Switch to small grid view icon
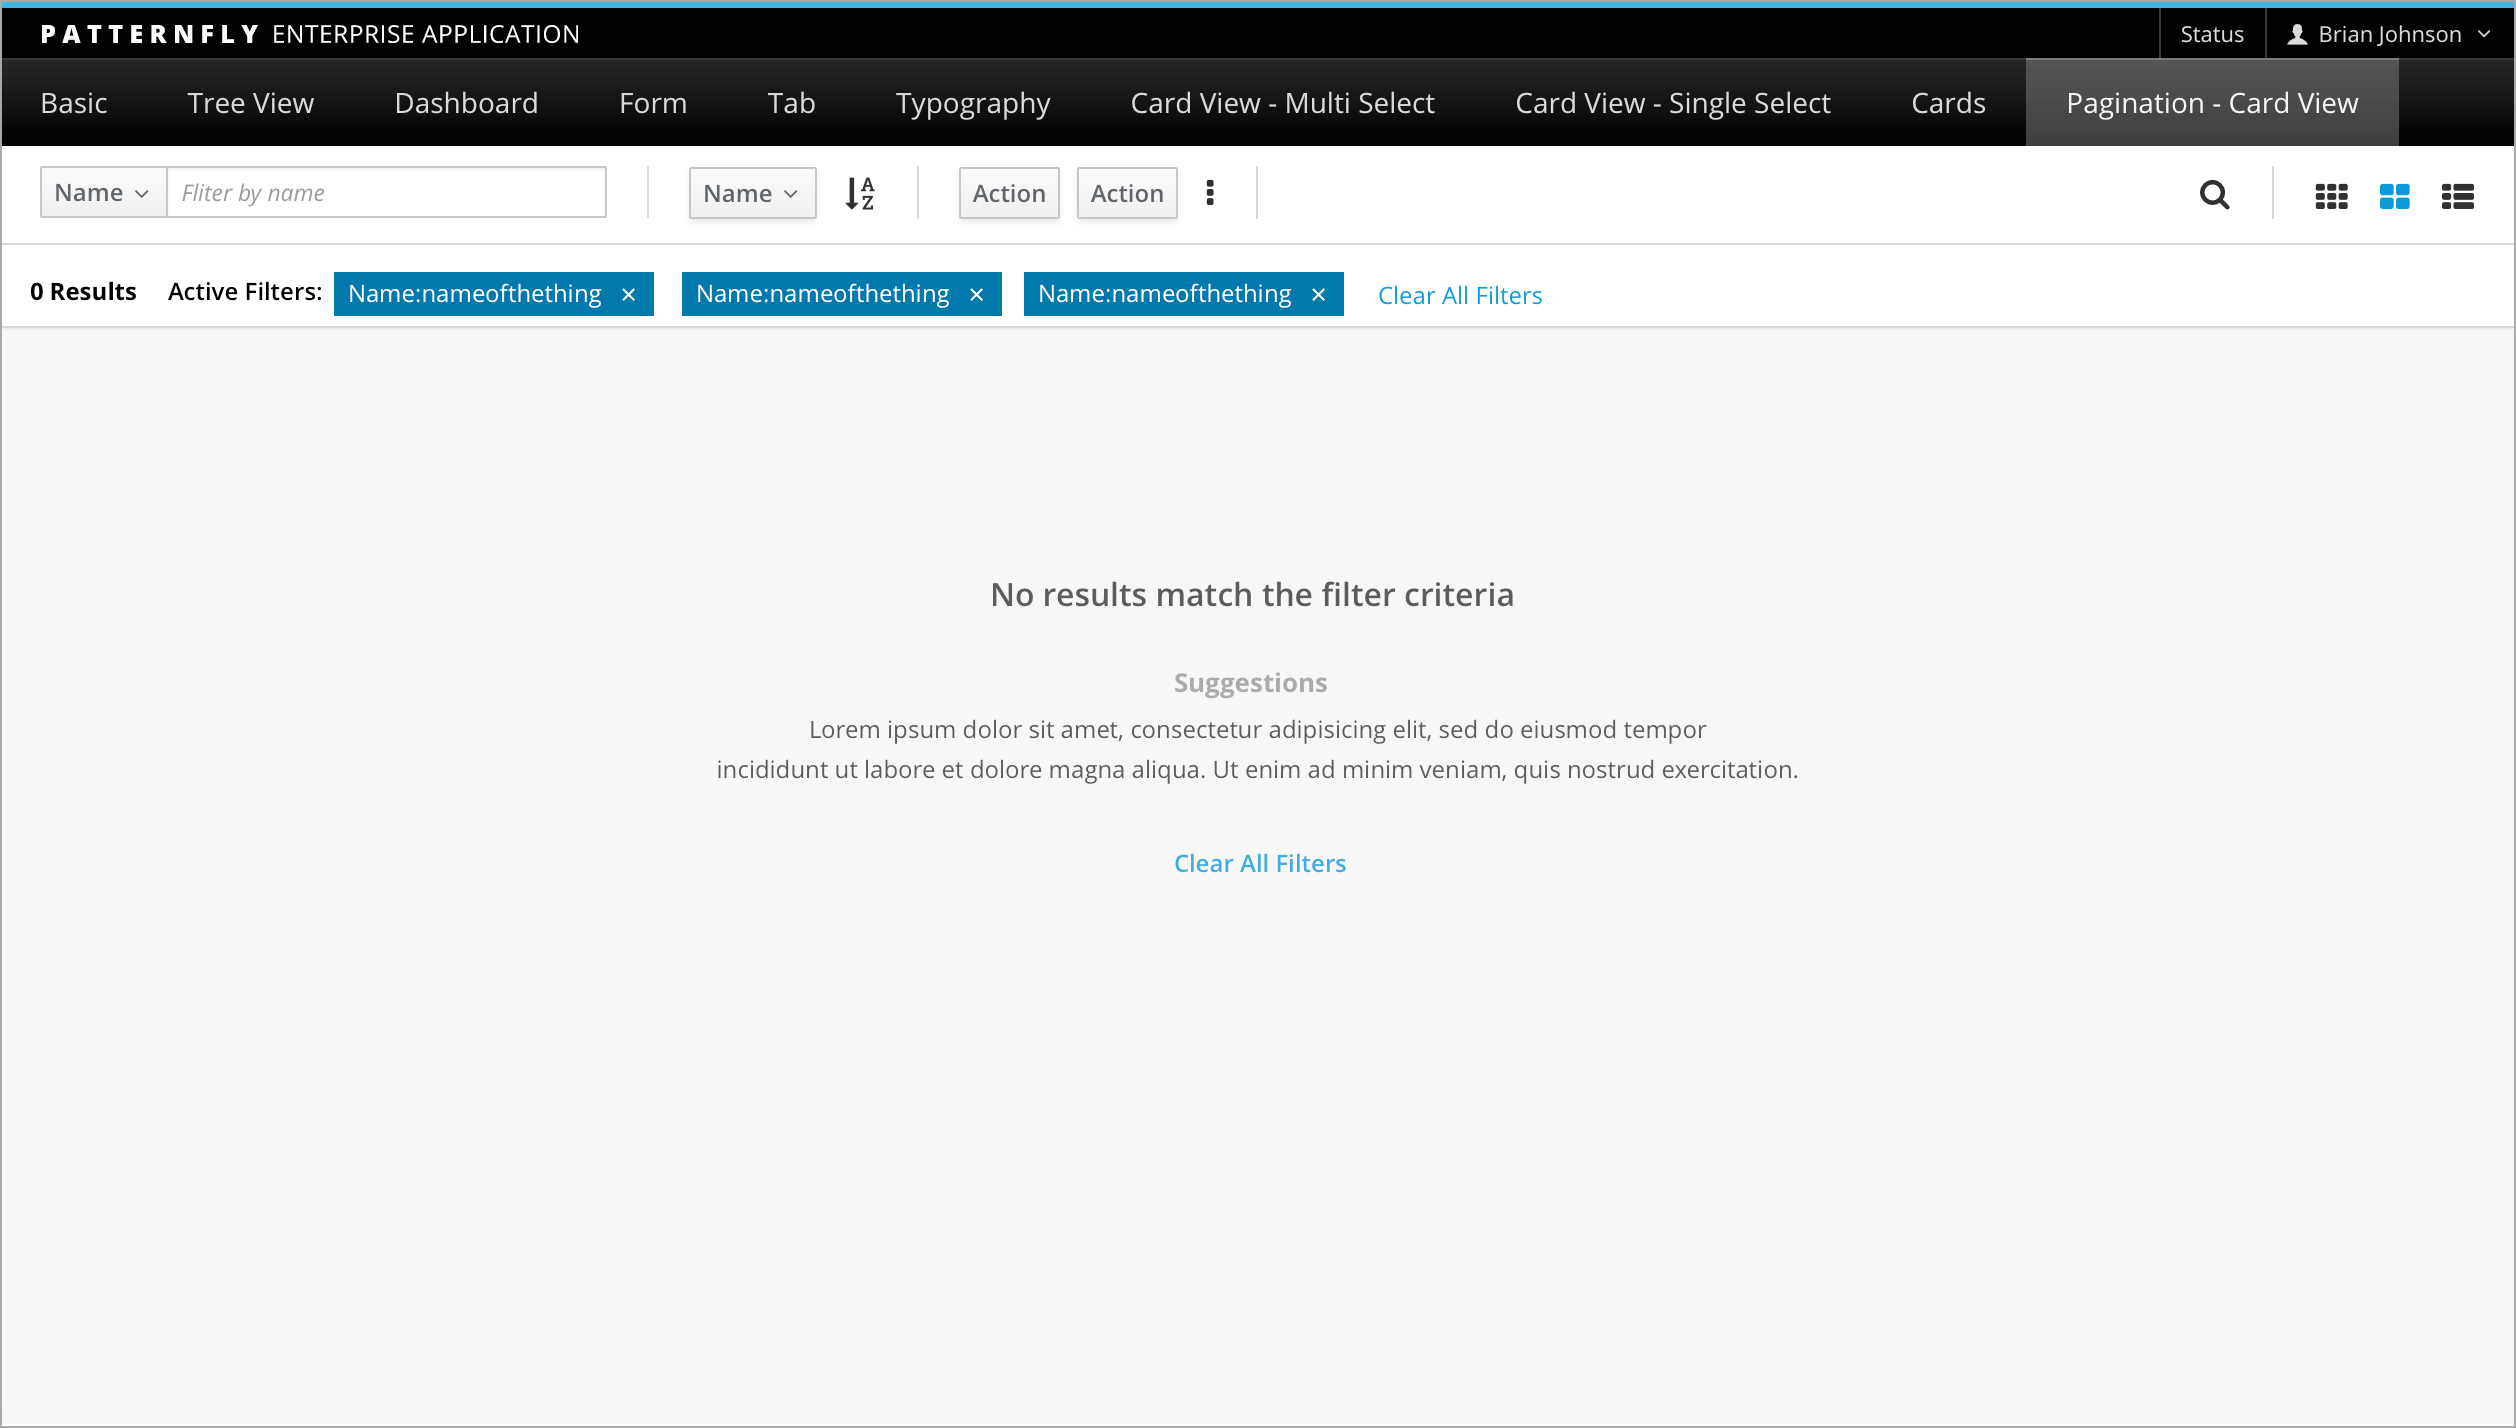 (2331, 196)
